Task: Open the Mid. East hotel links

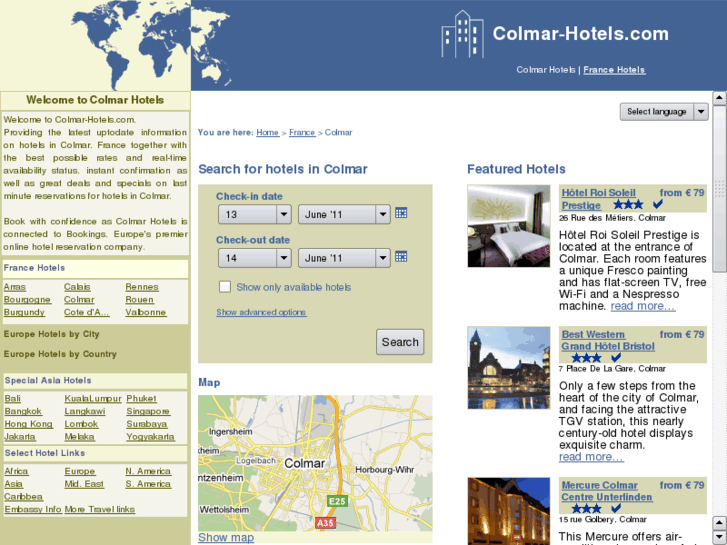Action: click(84, 484)
